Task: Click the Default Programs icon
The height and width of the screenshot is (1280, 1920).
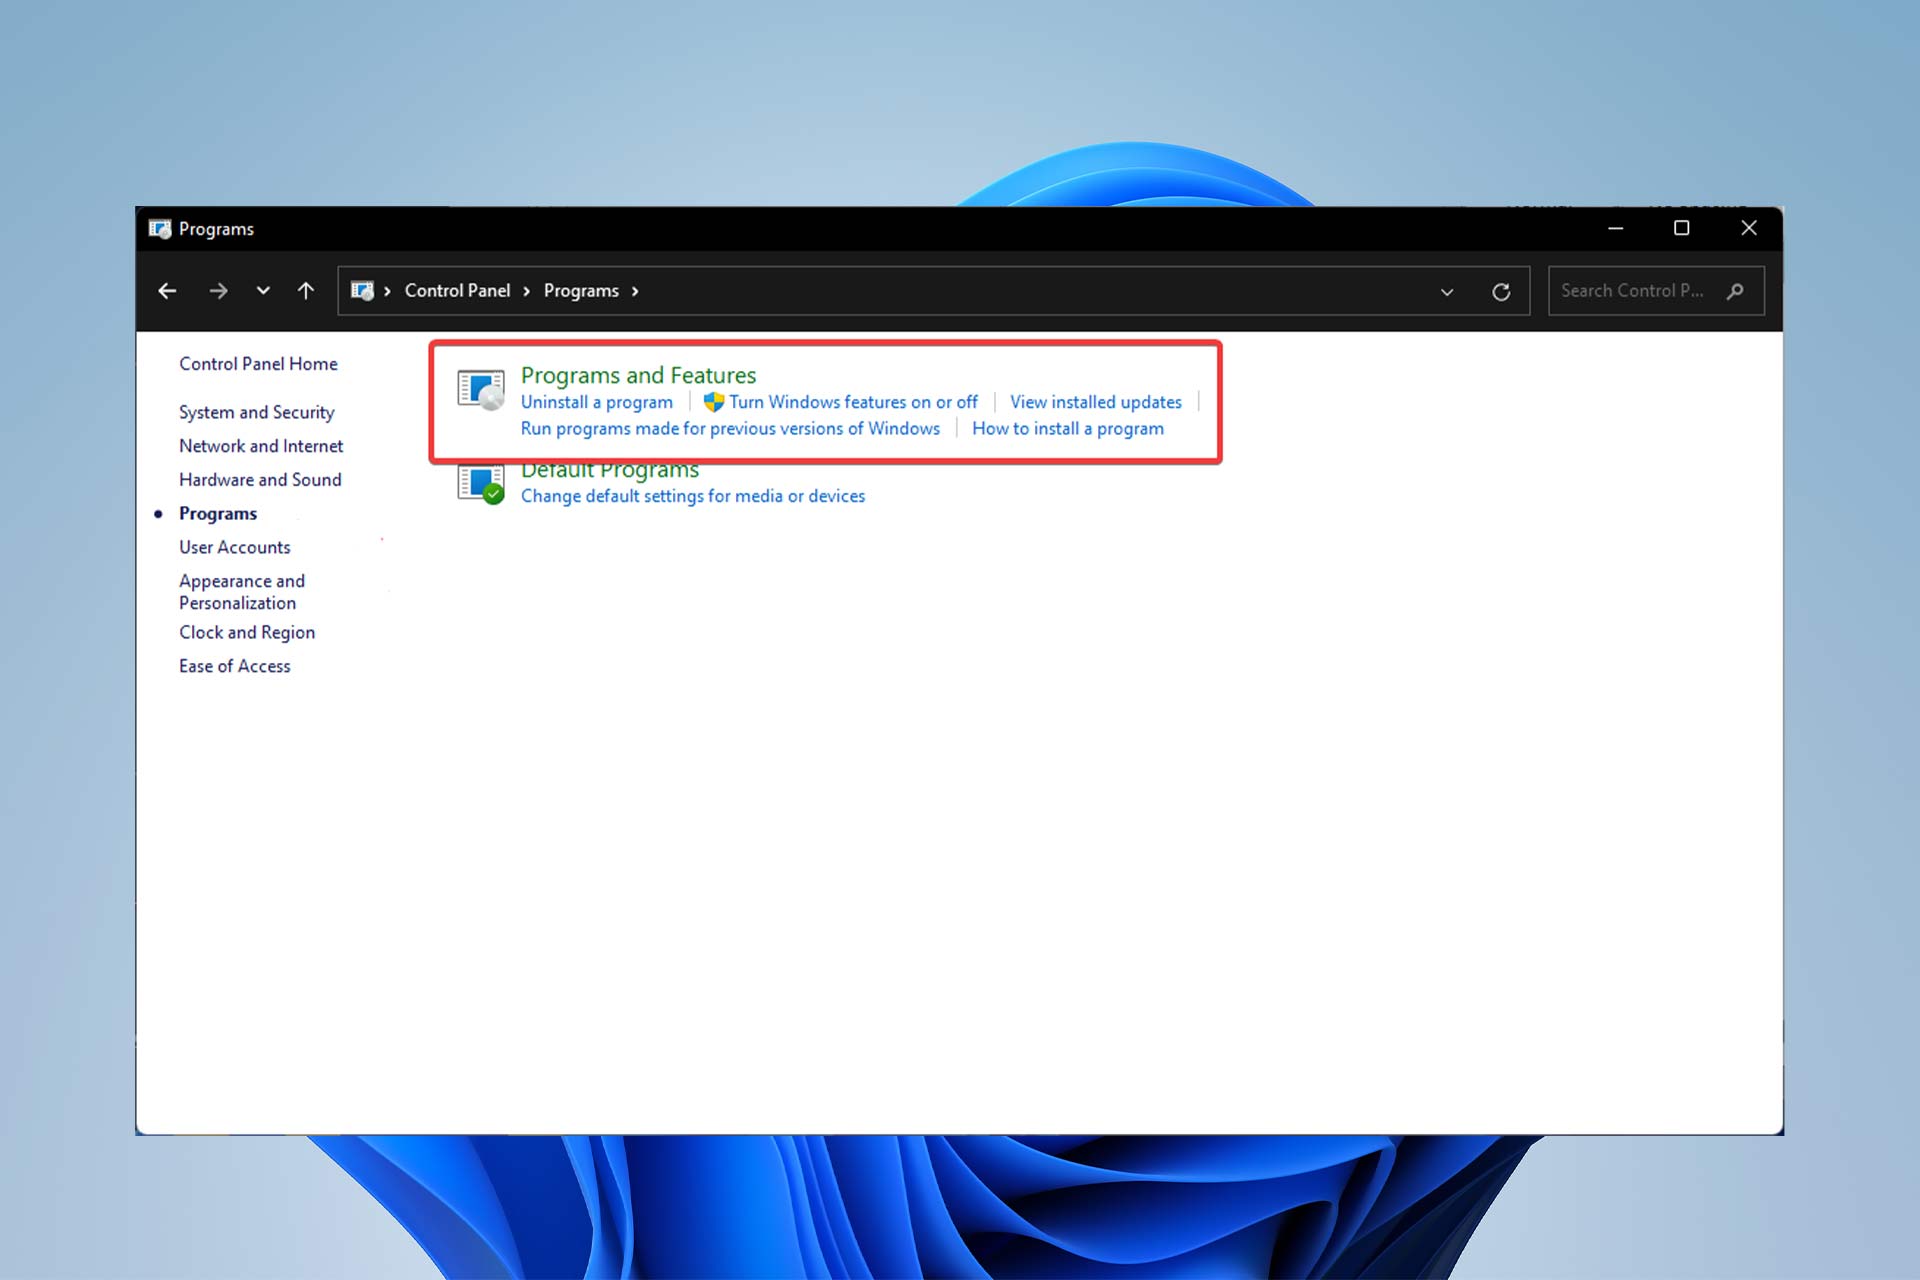Action: coord(480,483)
